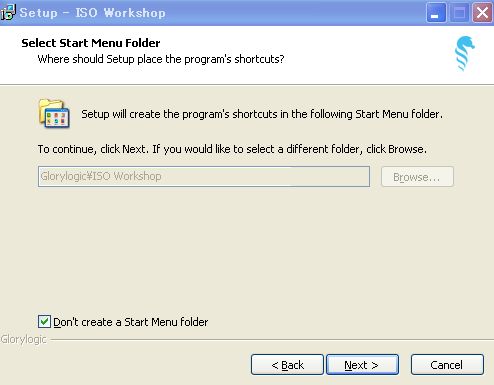494x385 pixels.
Task: Click the Glorylogic\ISO Workshop folder field
Action: 204,176
